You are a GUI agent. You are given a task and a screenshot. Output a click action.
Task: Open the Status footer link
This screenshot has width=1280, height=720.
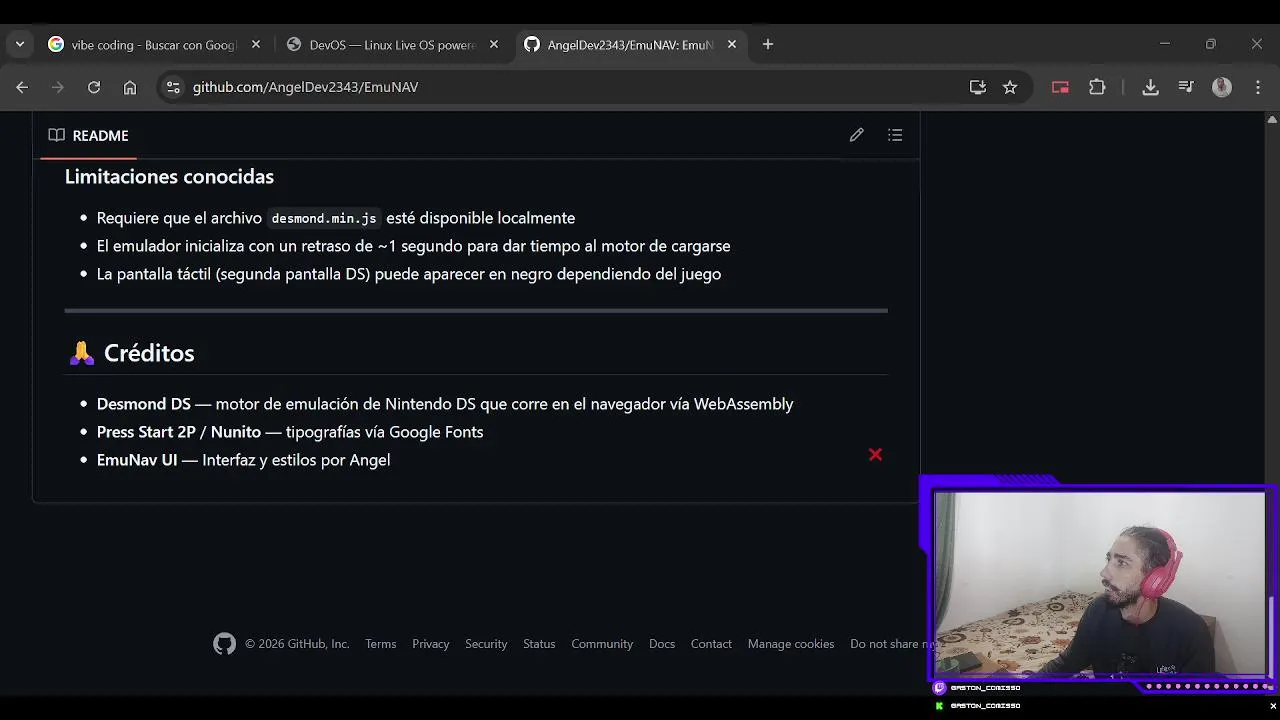[539, 644]
